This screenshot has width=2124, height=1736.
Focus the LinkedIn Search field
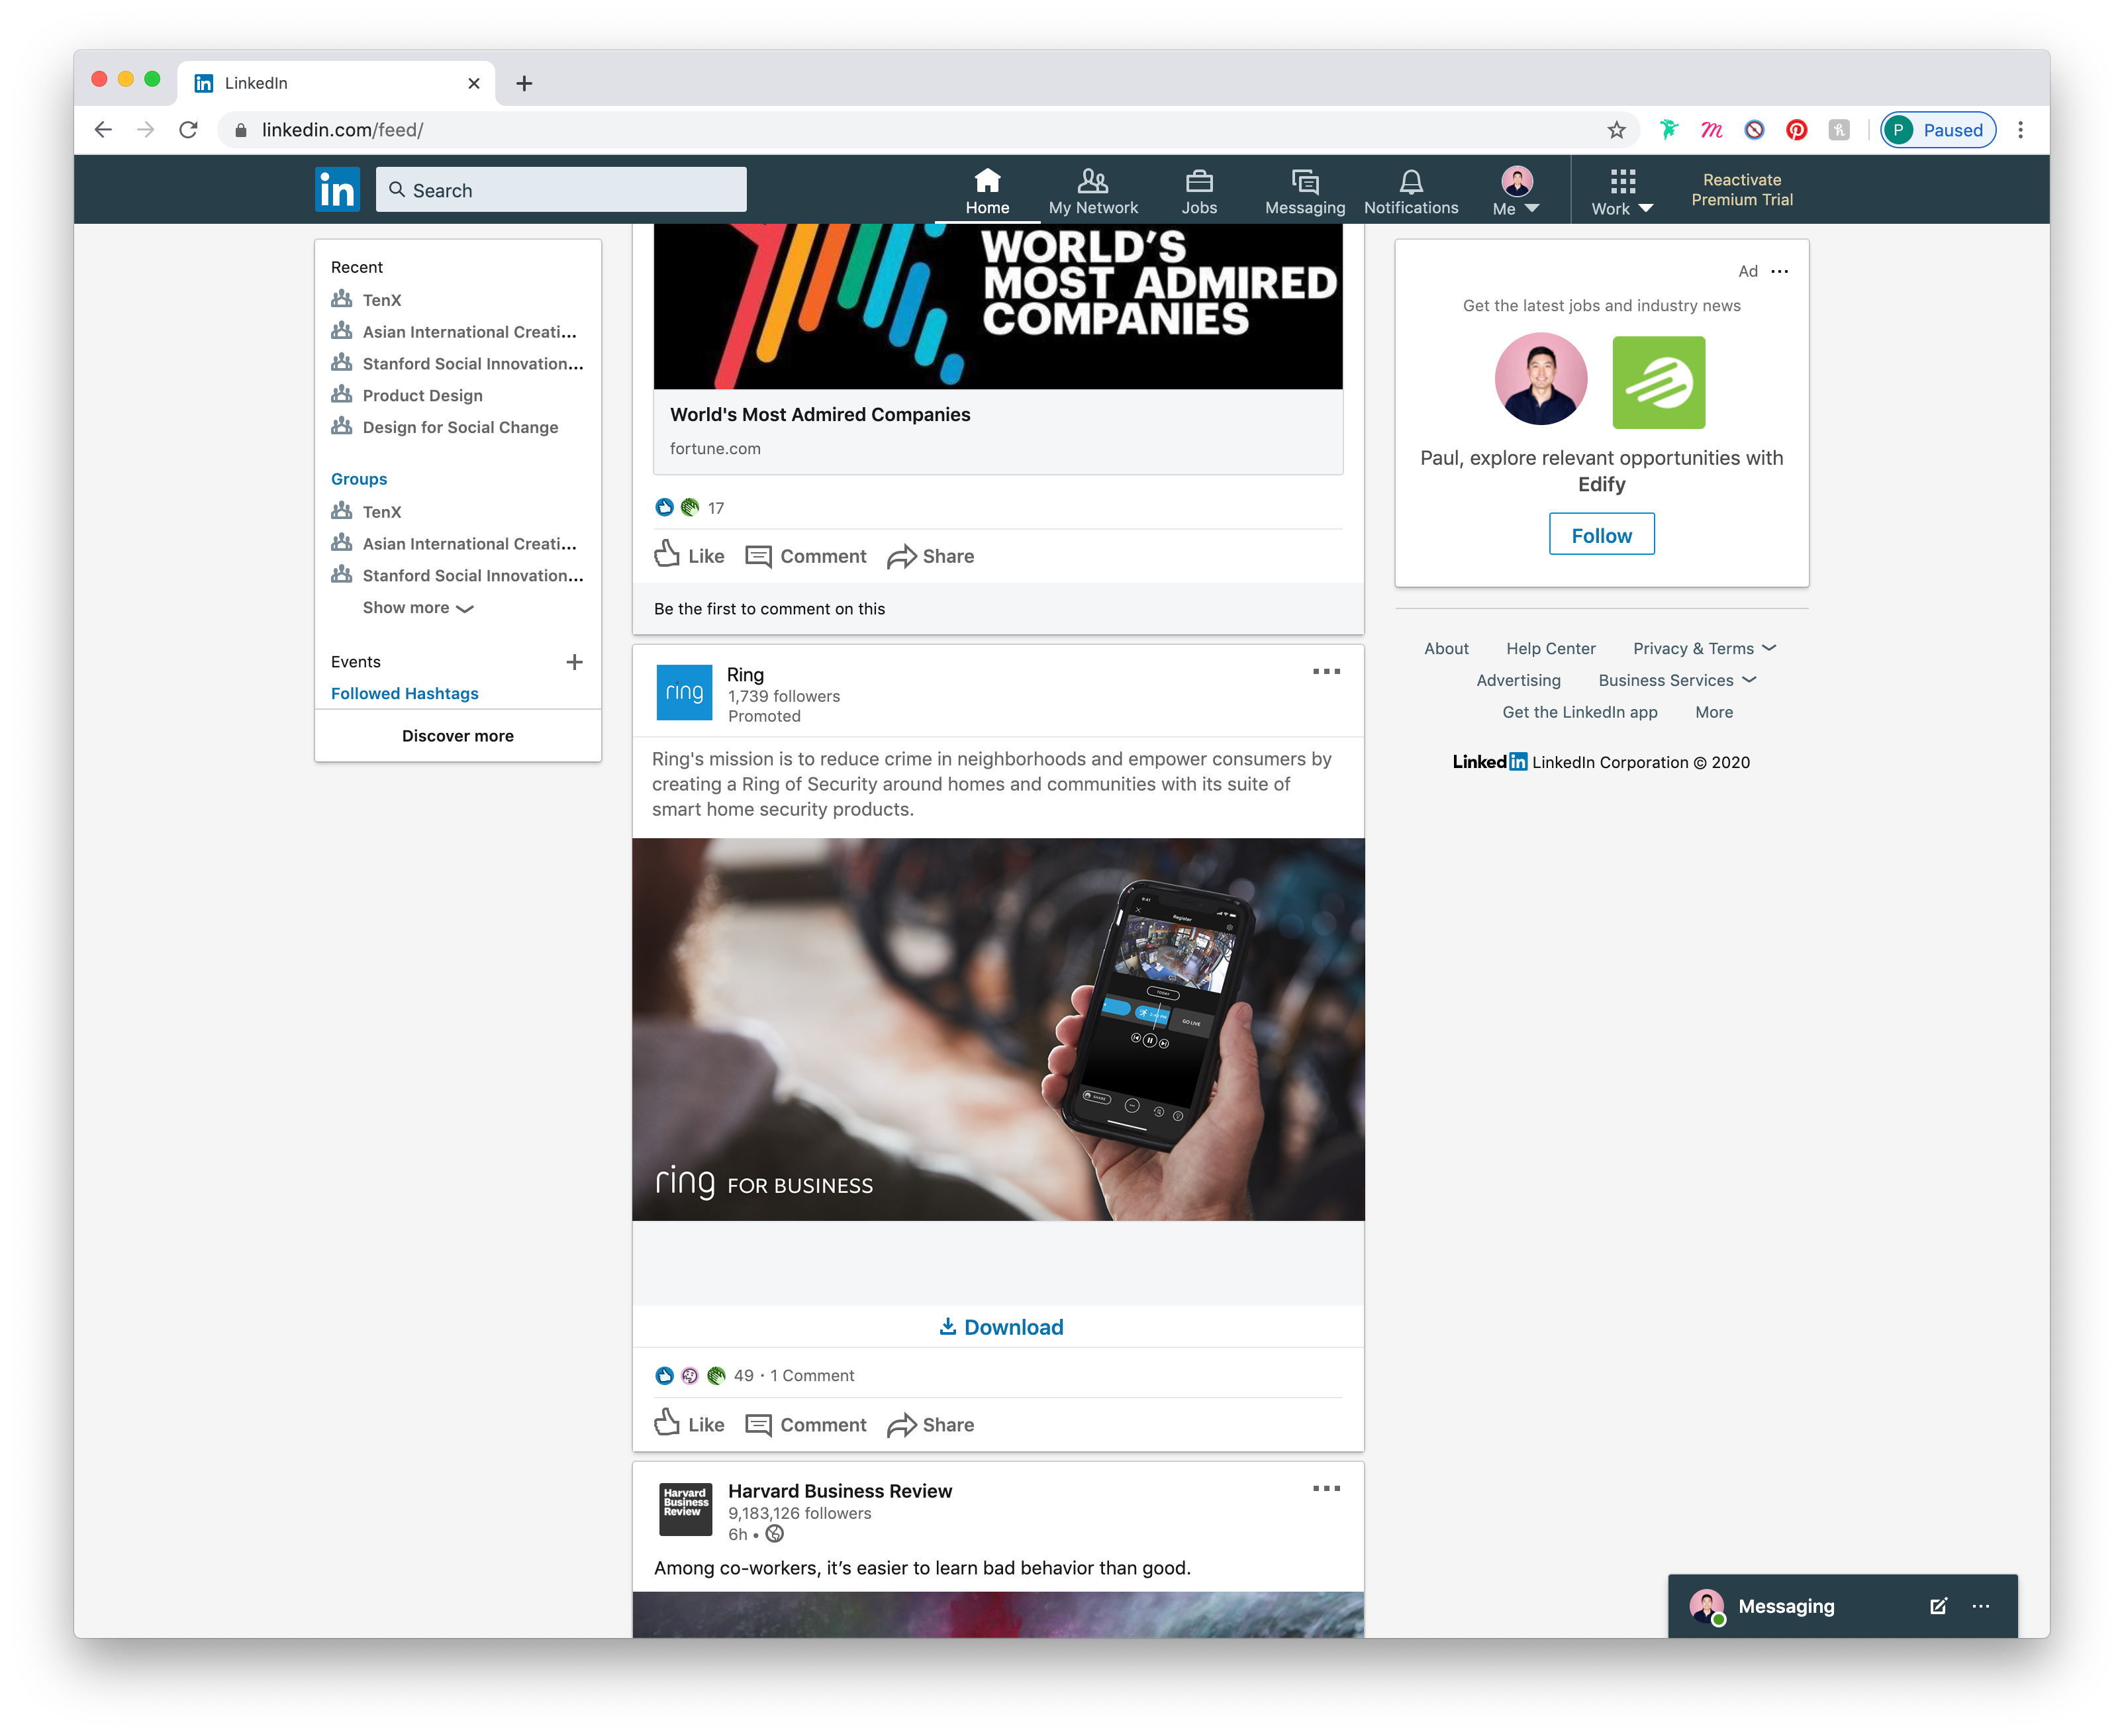pos(561,190)
